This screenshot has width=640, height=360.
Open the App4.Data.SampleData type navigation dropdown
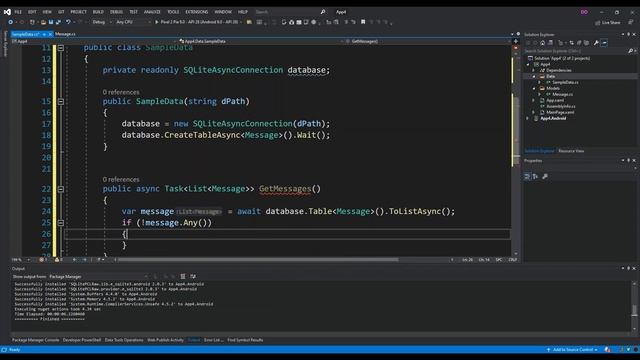(260, 41)
